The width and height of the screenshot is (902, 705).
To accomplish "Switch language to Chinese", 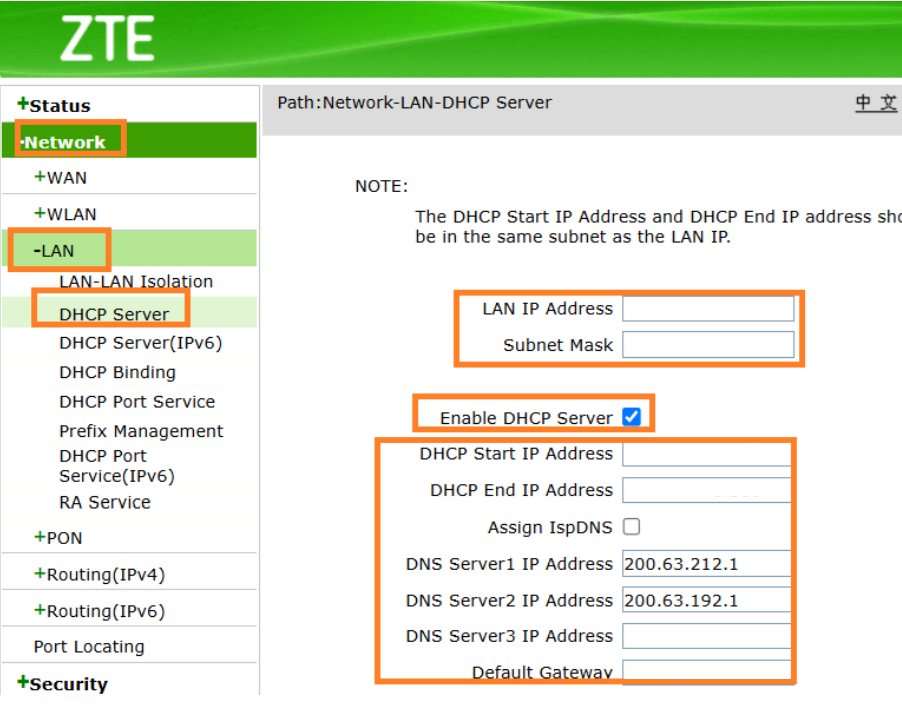I will pos(875,102).
